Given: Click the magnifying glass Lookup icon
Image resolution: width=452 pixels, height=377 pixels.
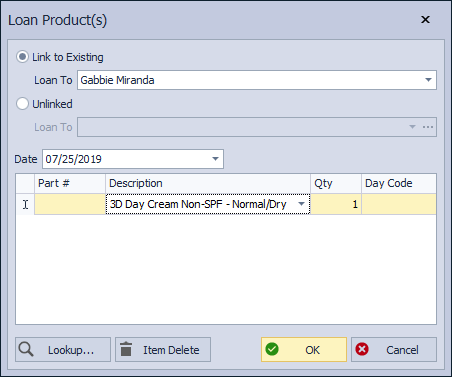Looking at the screenshot, I should click(26, 349).
